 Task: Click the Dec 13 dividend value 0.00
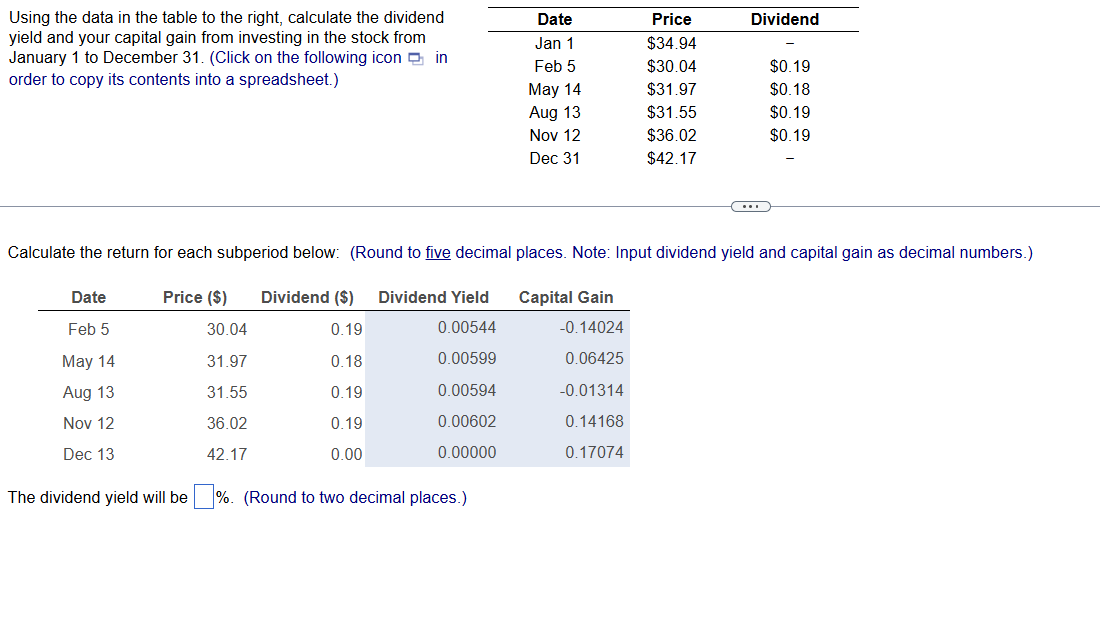click(348, 453)
